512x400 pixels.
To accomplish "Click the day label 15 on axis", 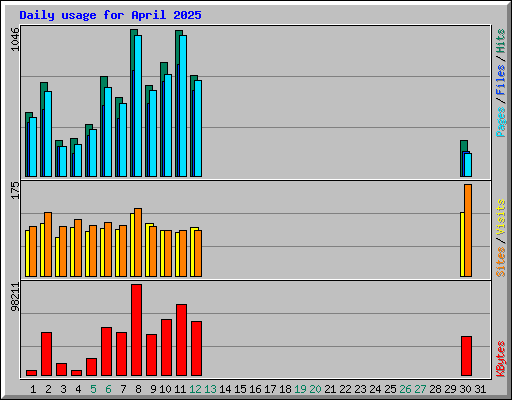I will point(240,389).
